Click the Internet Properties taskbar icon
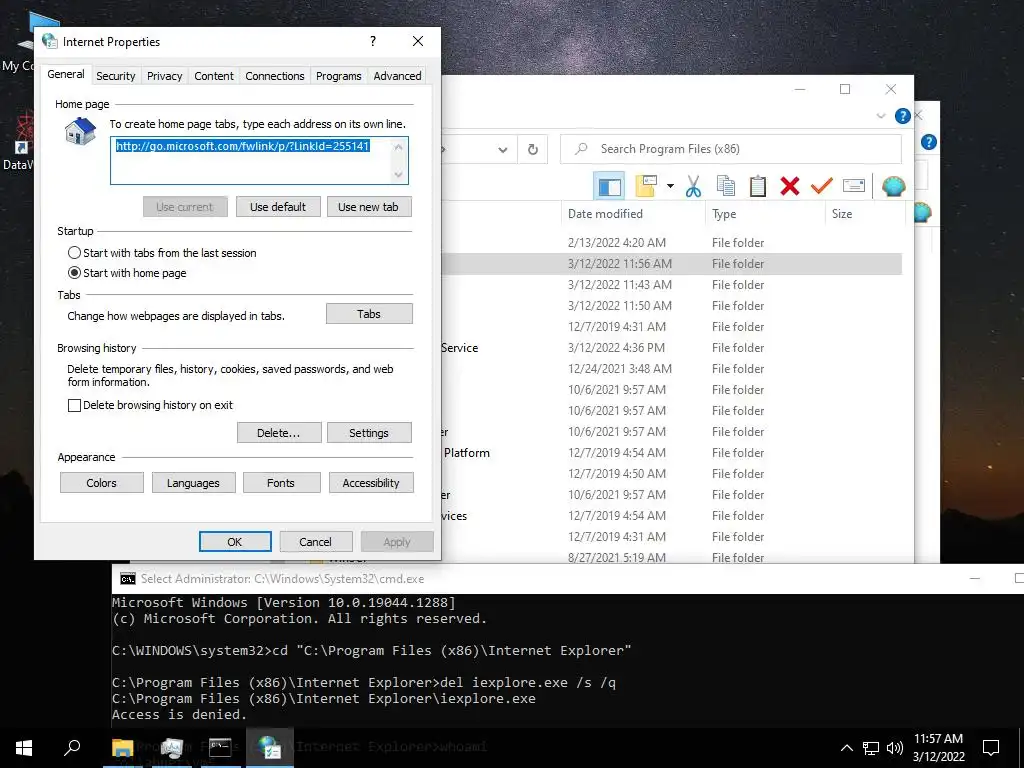 [269, 748]
